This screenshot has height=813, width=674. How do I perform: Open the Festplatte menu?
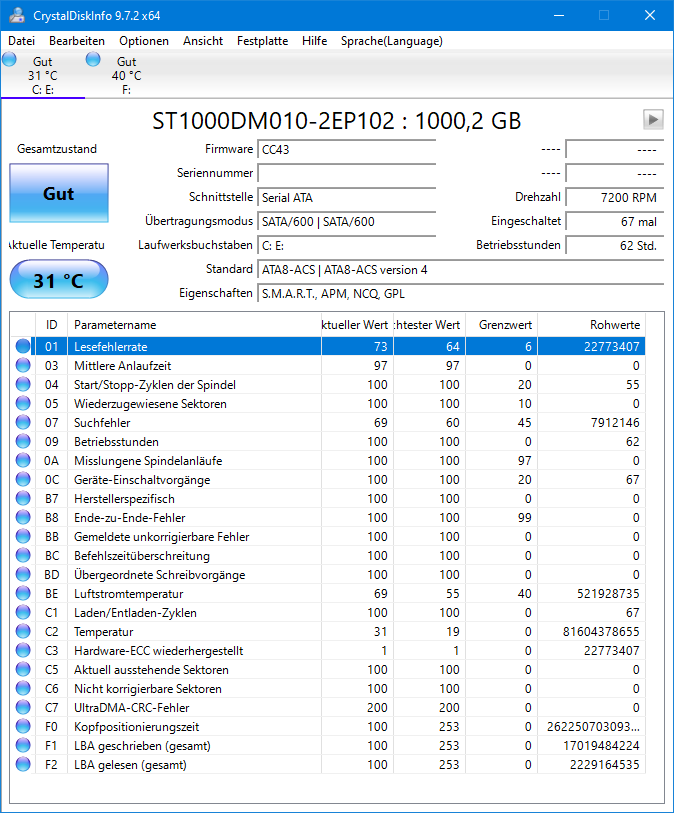tap(262, 41)
